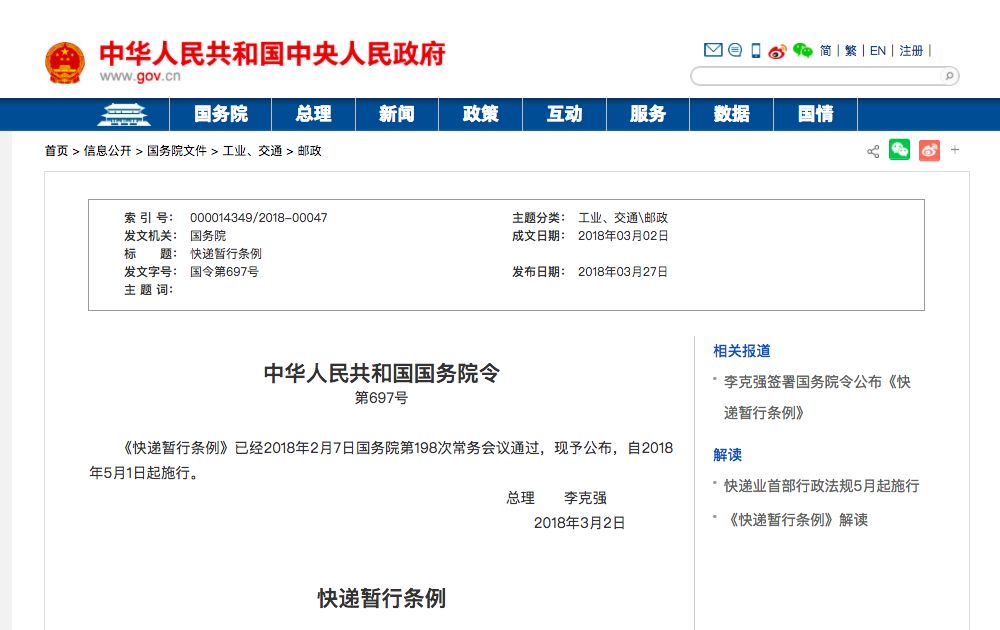This screenshot has width=1000, height=630.
Task: Open the 数据 menu
Action: 732,114
